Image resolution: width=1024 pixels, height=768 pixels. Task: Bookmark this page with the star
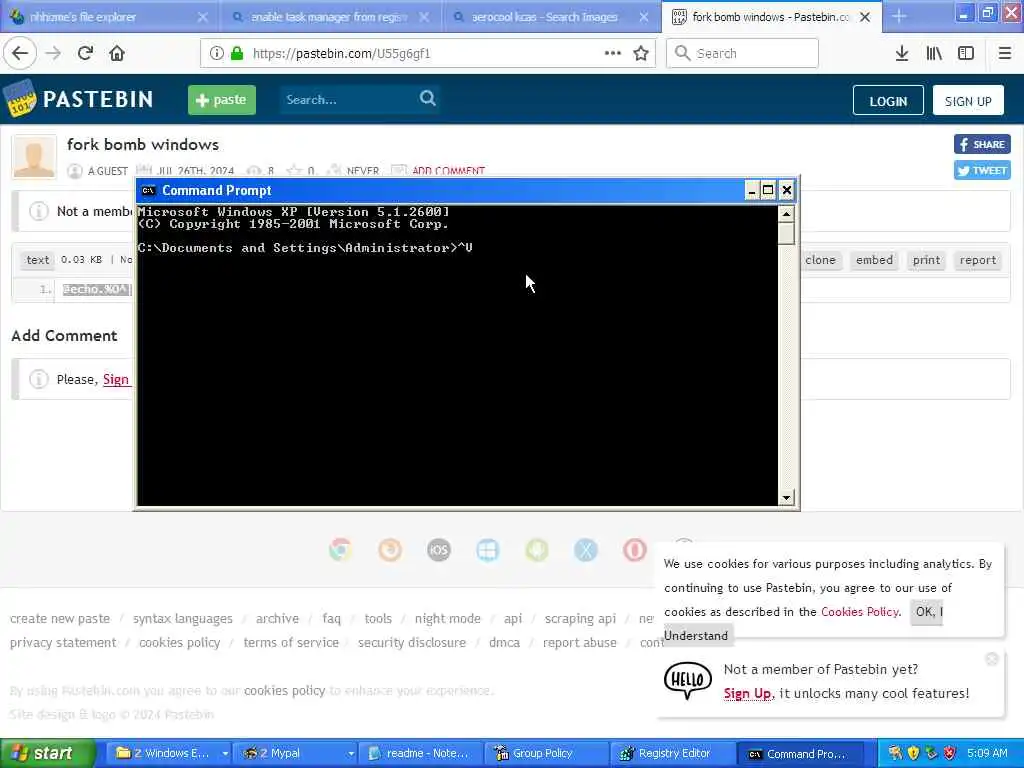(x=641, y=54)
